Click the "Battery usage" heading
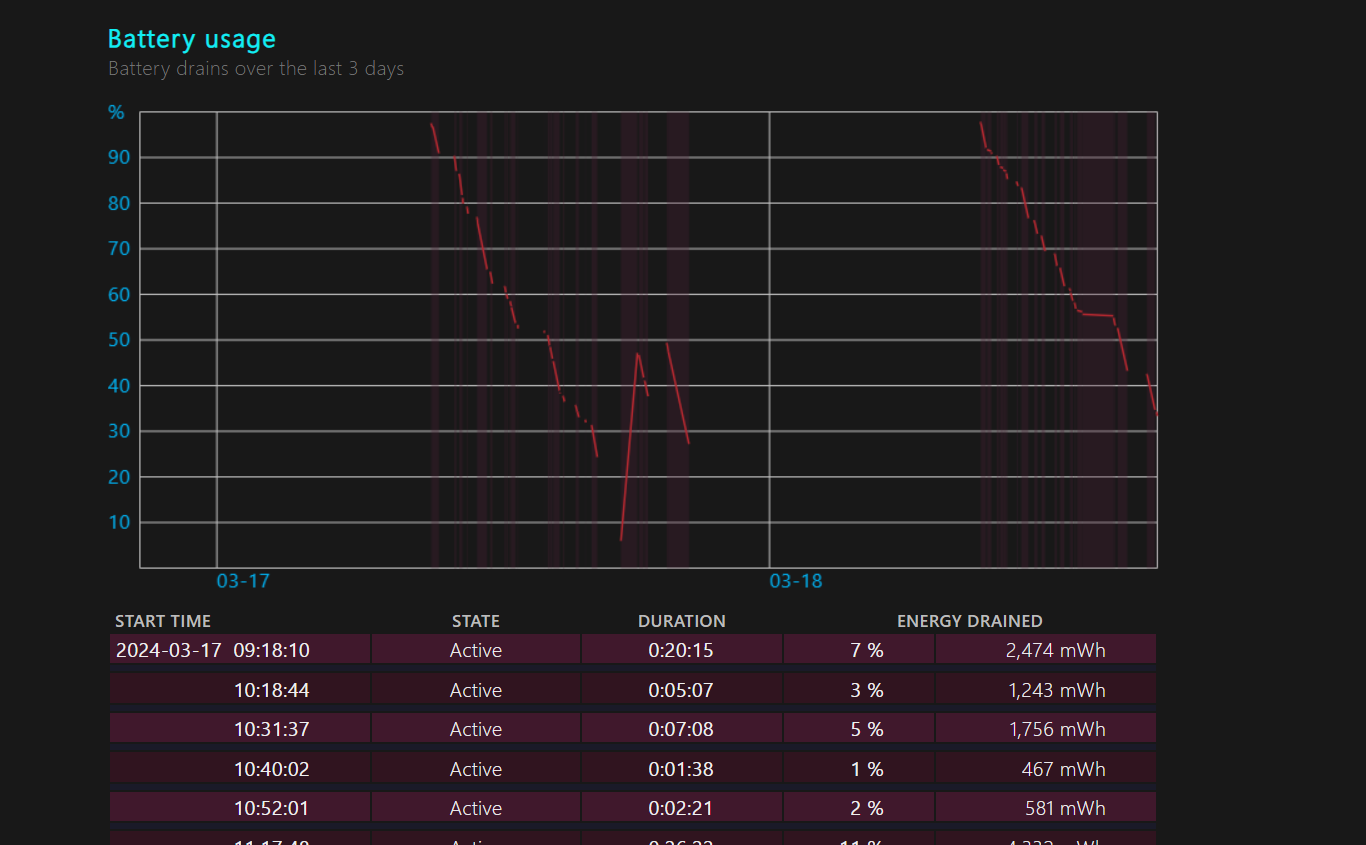This screenshot has width=1366, height=845. (x=191, y=39)
